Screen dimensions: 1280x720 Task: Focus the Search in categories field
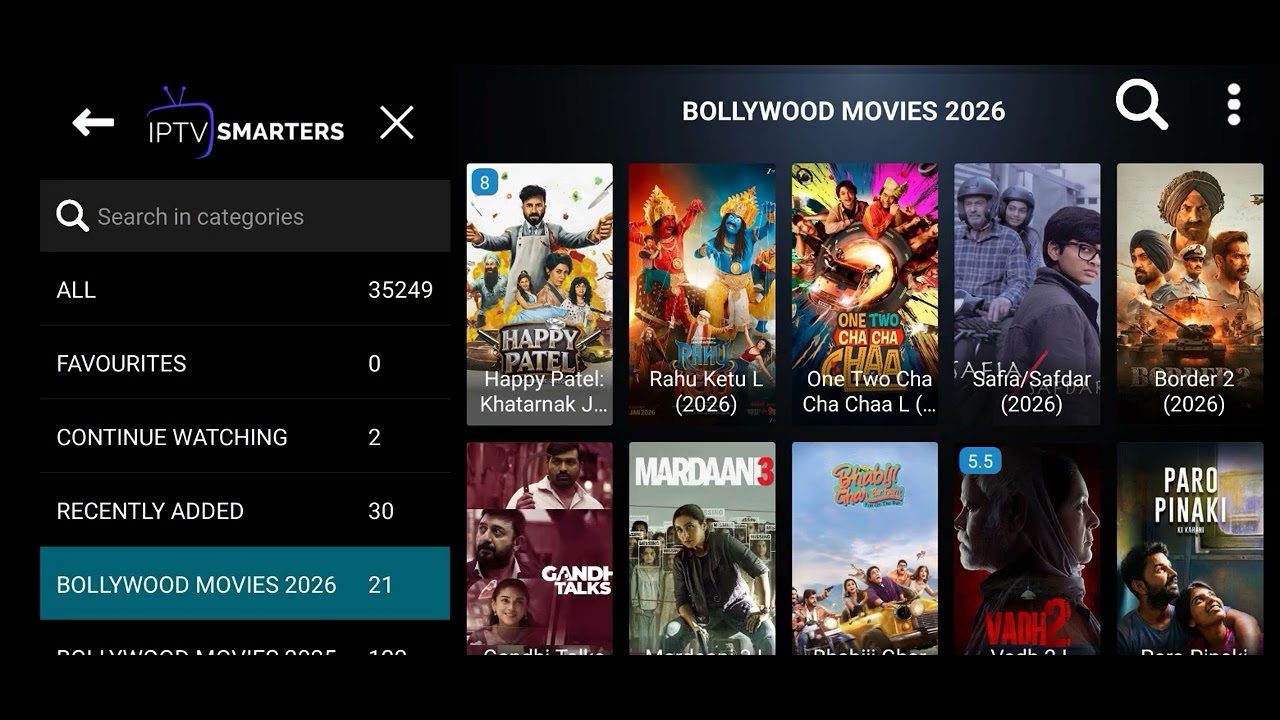click(x=245, y=216)
